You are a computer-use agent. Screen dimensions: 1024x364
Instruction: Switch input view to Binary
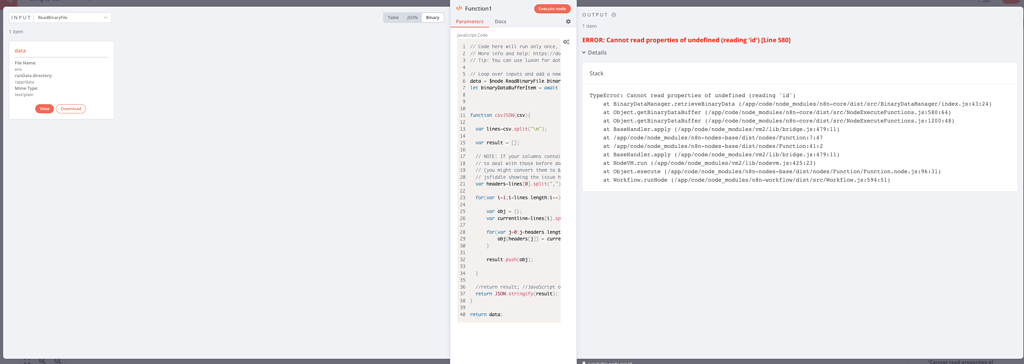pyautogui.click(x=432, y=18)
